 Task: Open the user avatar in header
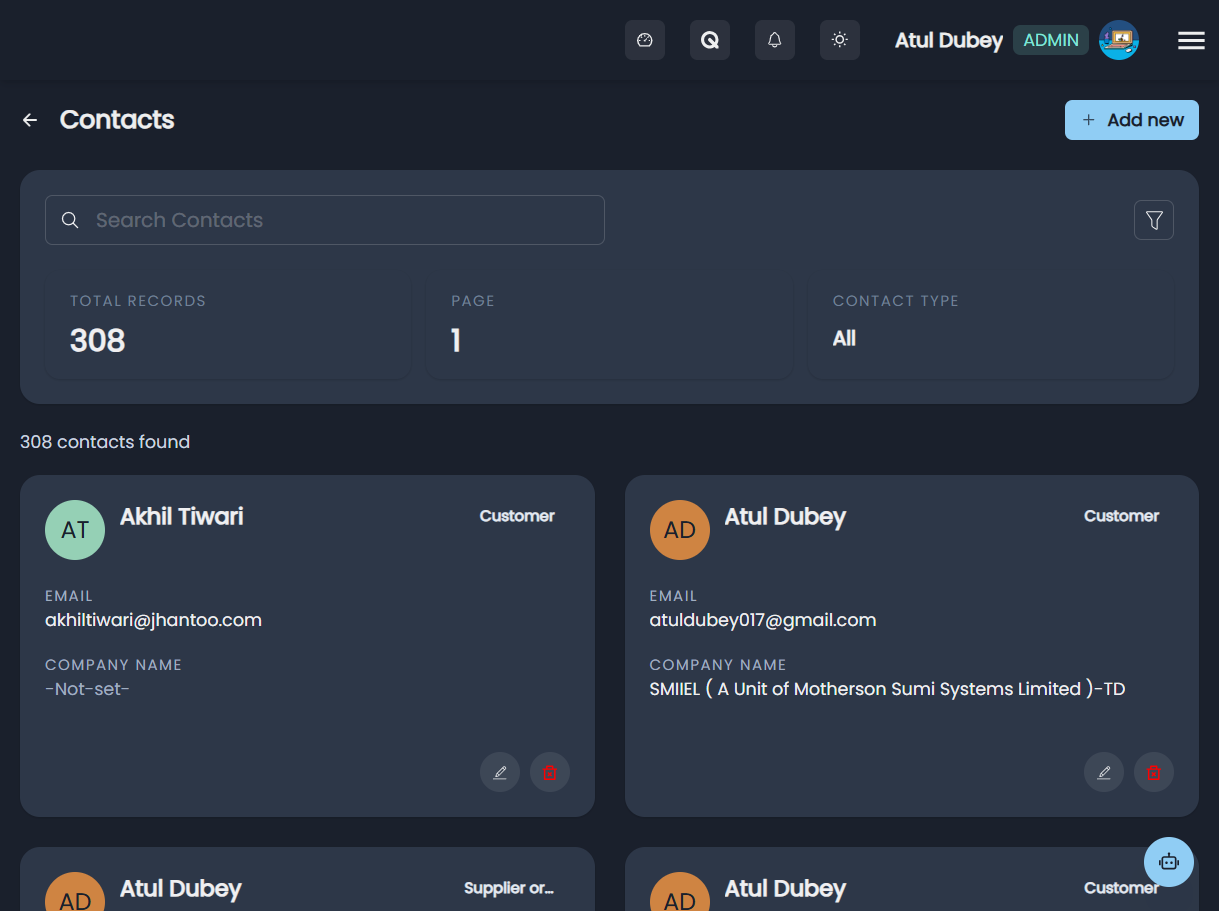[x=1119, y=40]
